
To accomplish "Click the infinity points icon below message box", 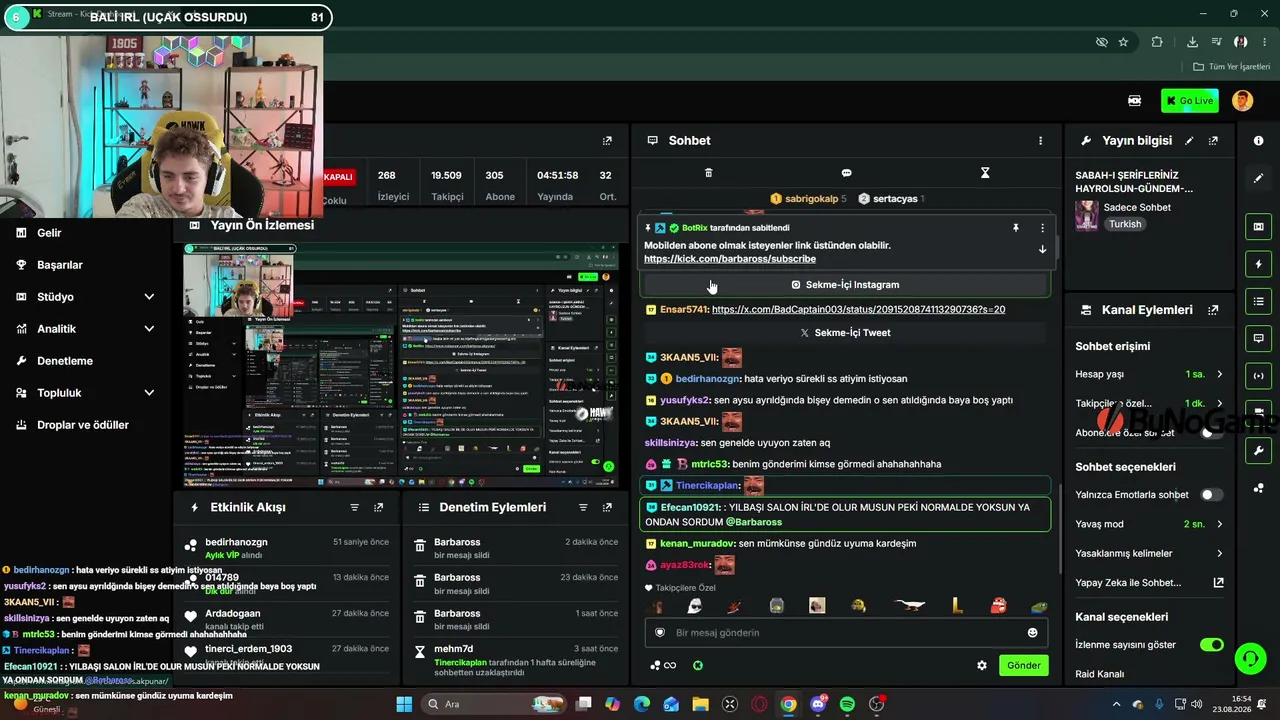I will click(662, 665).
